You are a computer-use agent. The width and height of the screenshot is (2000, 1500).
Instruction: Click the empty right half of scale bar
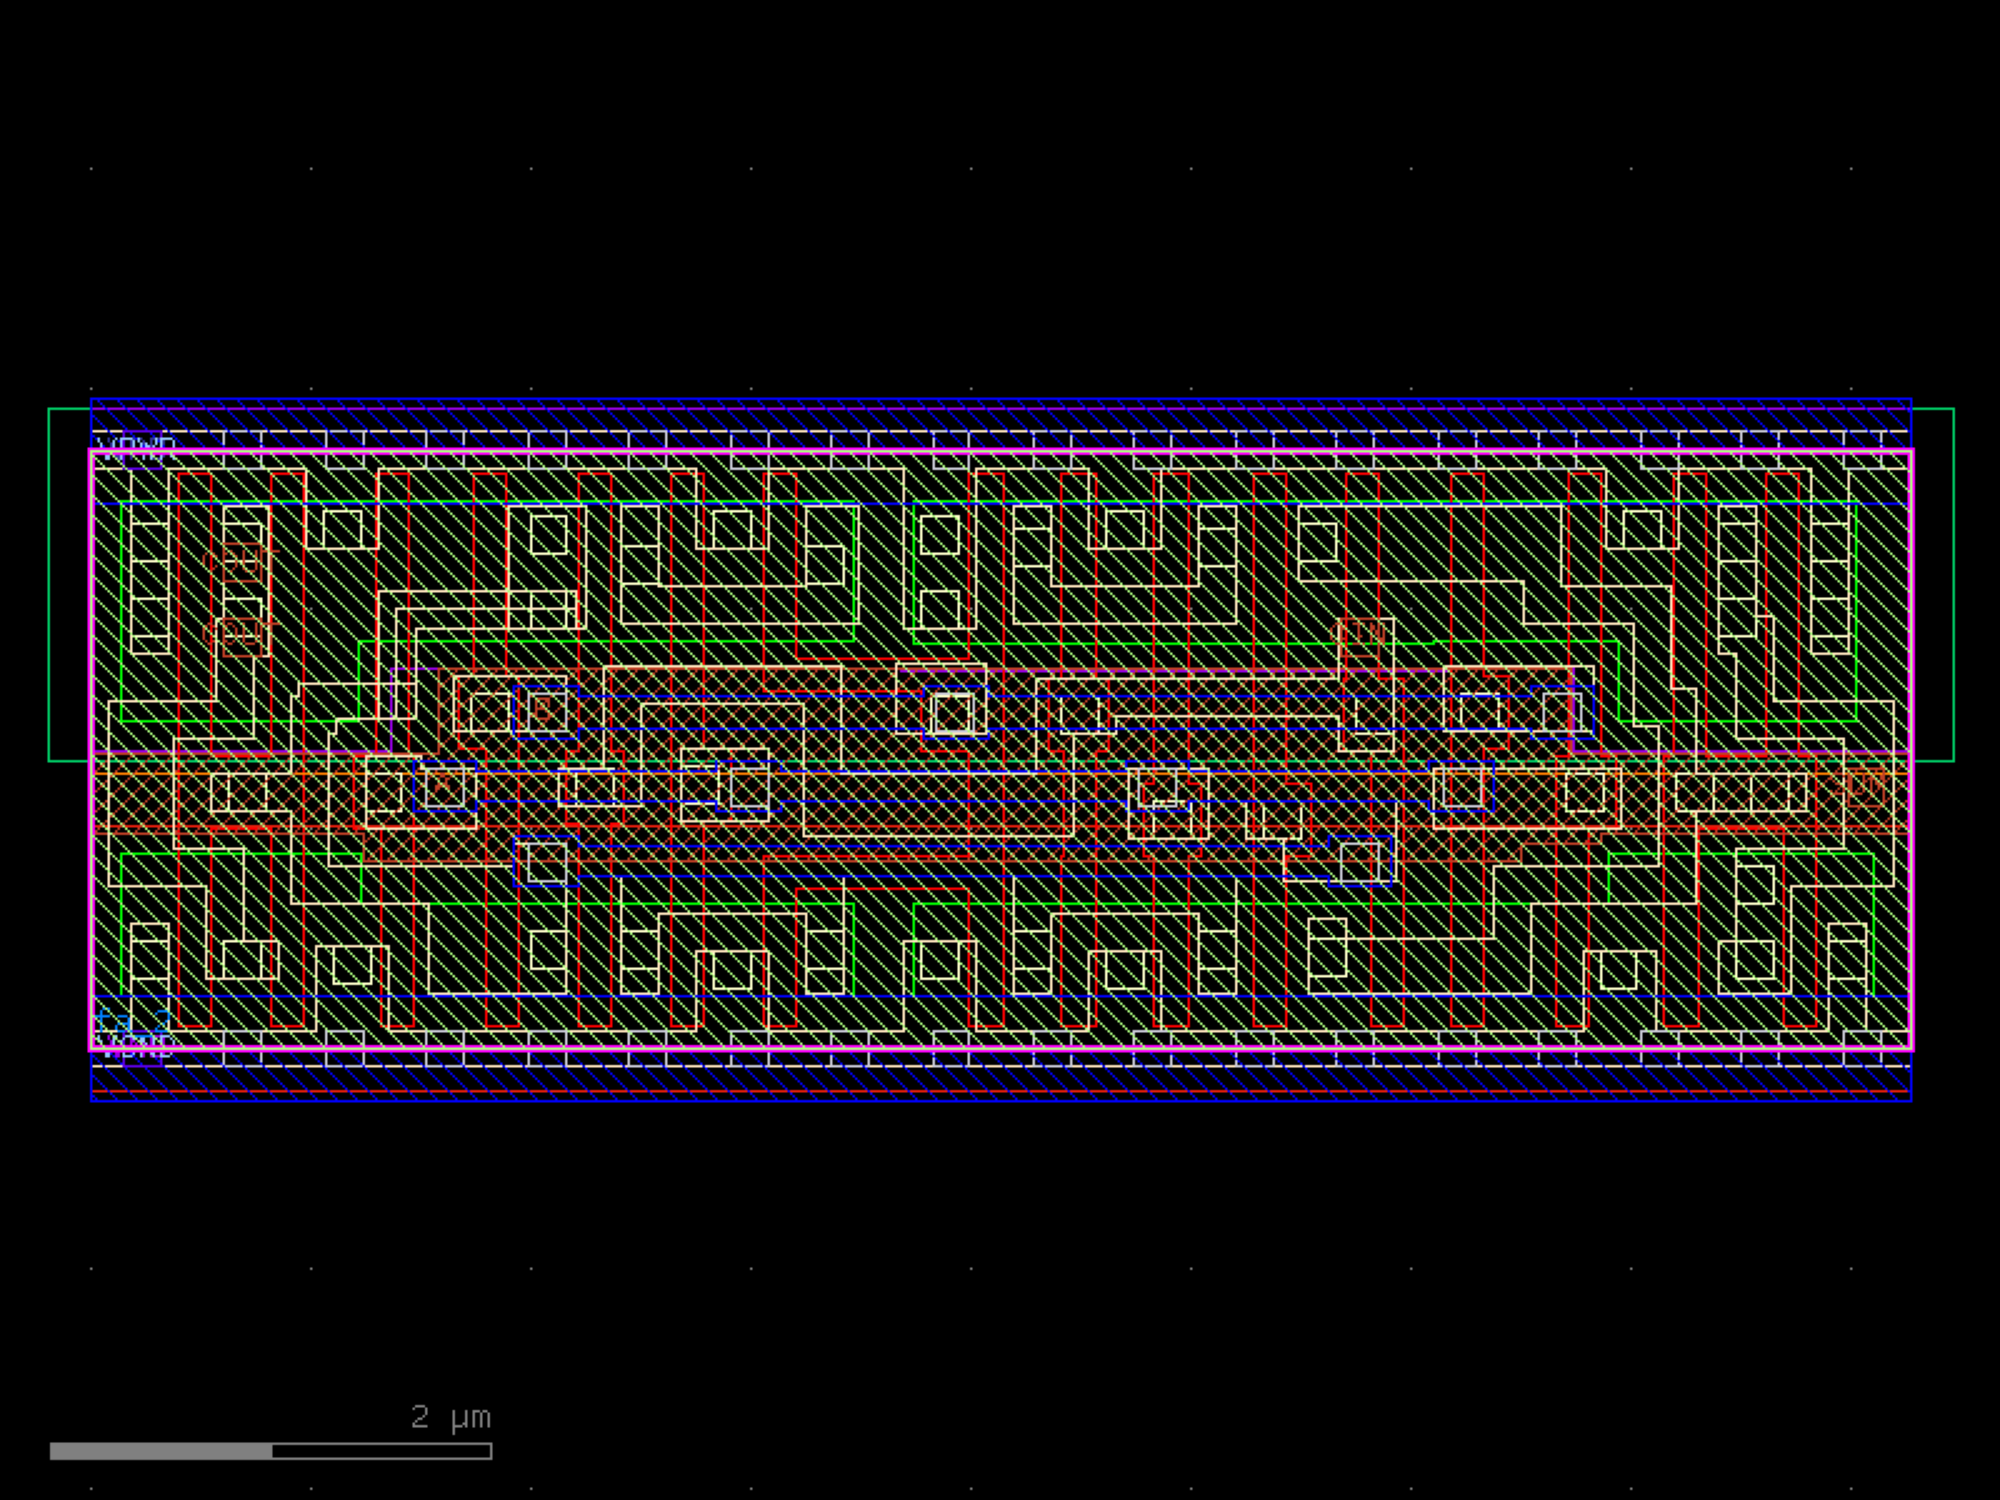[x=381, y=1451]
